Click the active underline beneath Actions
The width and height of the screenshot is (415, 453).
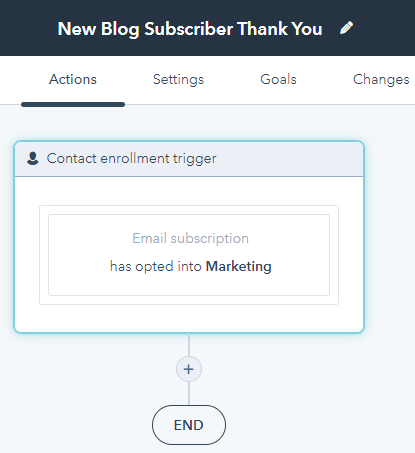[x=73, y=105]
